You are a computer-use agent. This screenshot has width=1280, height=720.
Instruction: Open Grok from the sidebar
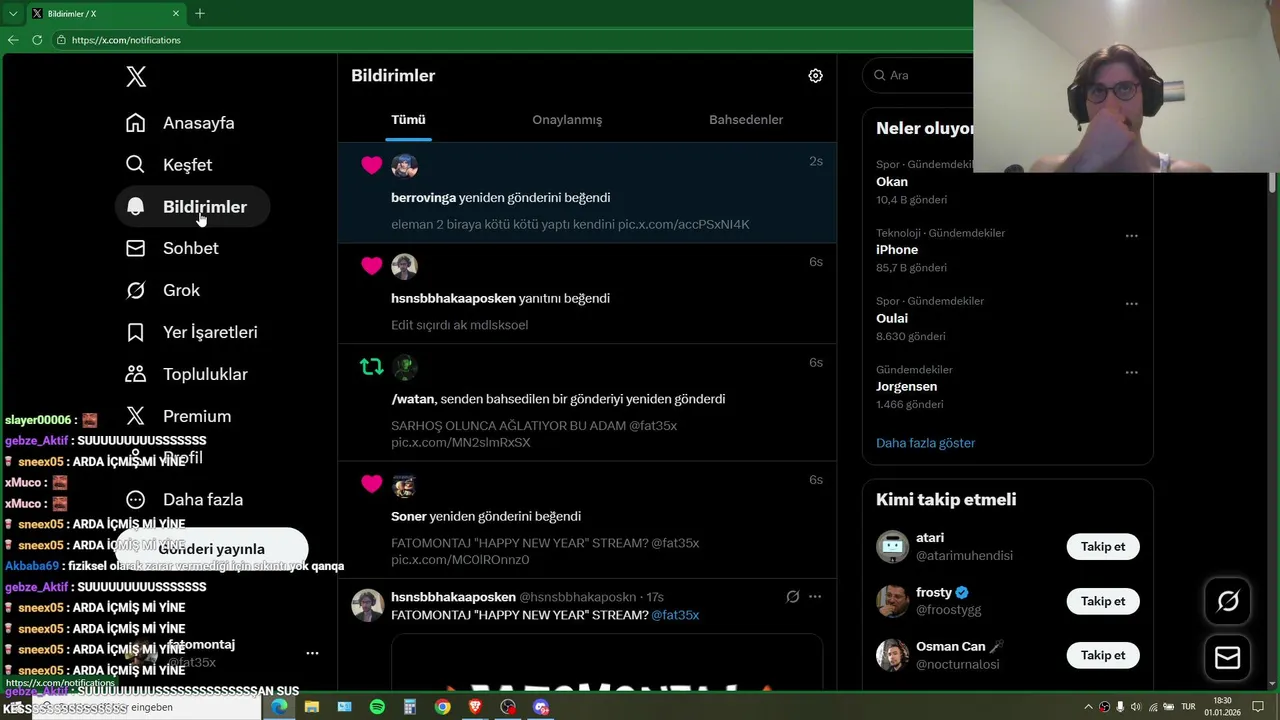[163, 290]
